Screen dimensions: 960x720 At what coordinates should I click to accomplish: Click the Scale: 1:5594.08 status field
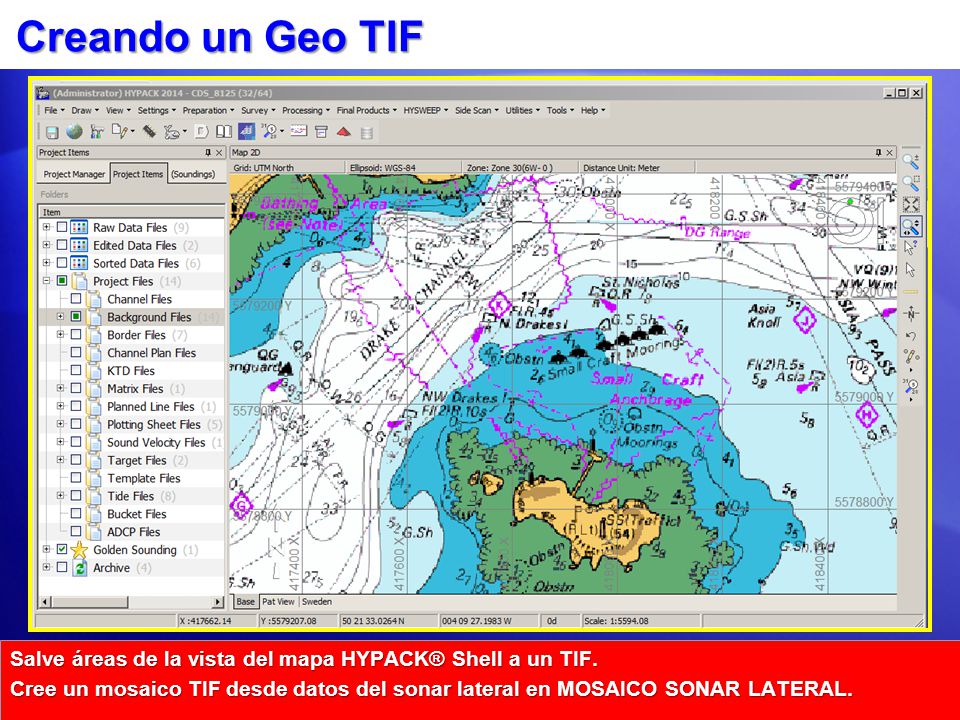pyautogui.click(x=640, y=621)
